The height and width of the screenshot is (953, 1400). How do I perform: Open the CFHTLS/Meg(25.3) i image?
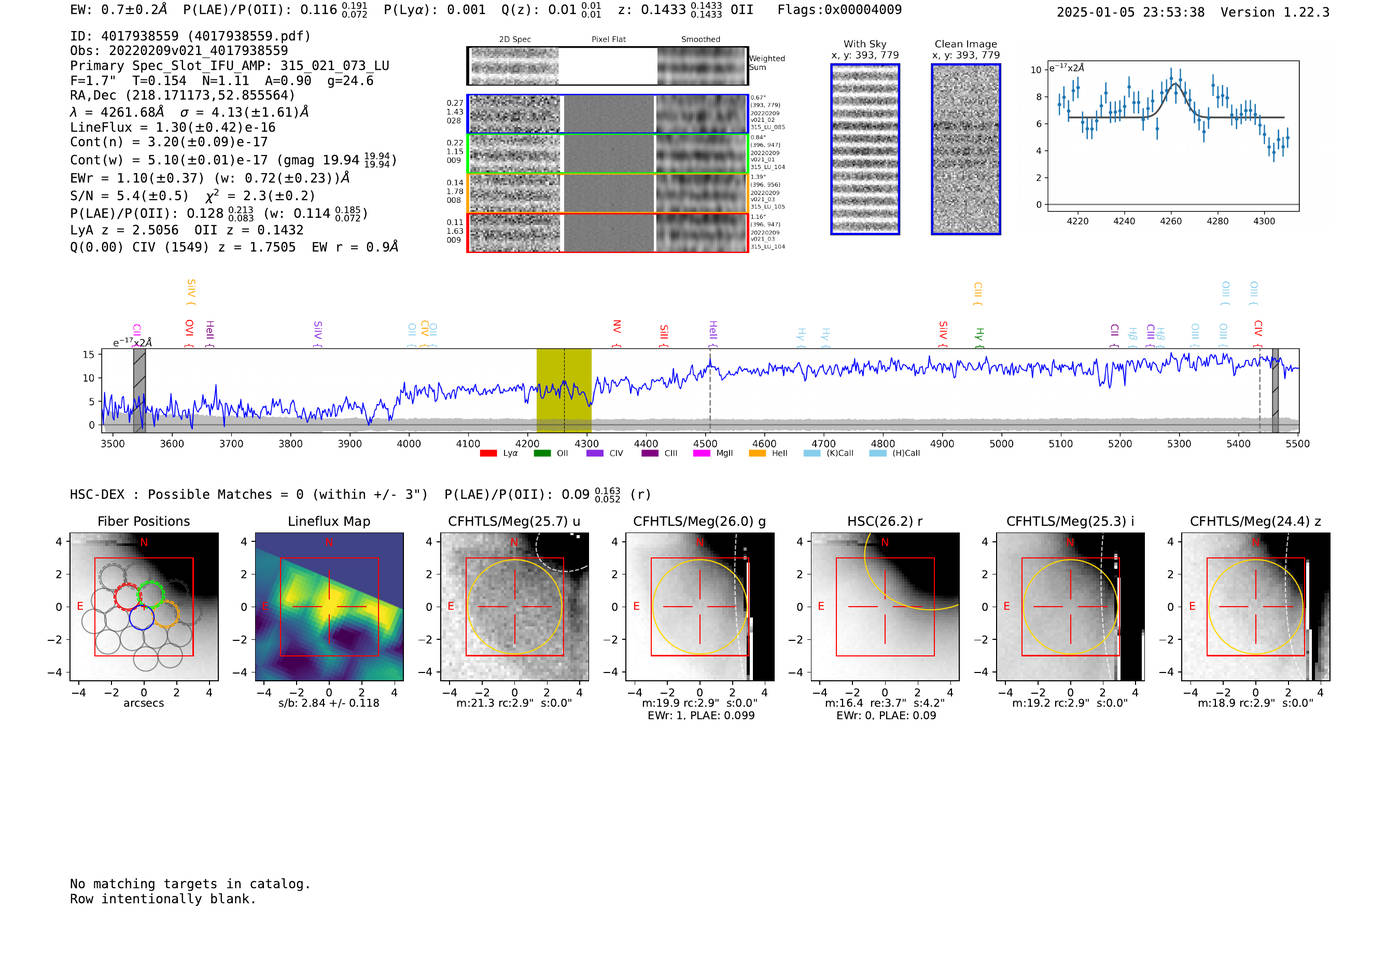pyautogui.click(x=1070, y=607)
